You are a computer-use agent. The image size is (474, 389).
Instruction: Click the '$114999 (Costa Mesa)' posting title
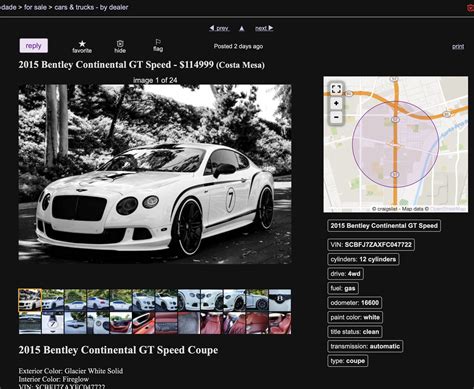coord(222,65)
